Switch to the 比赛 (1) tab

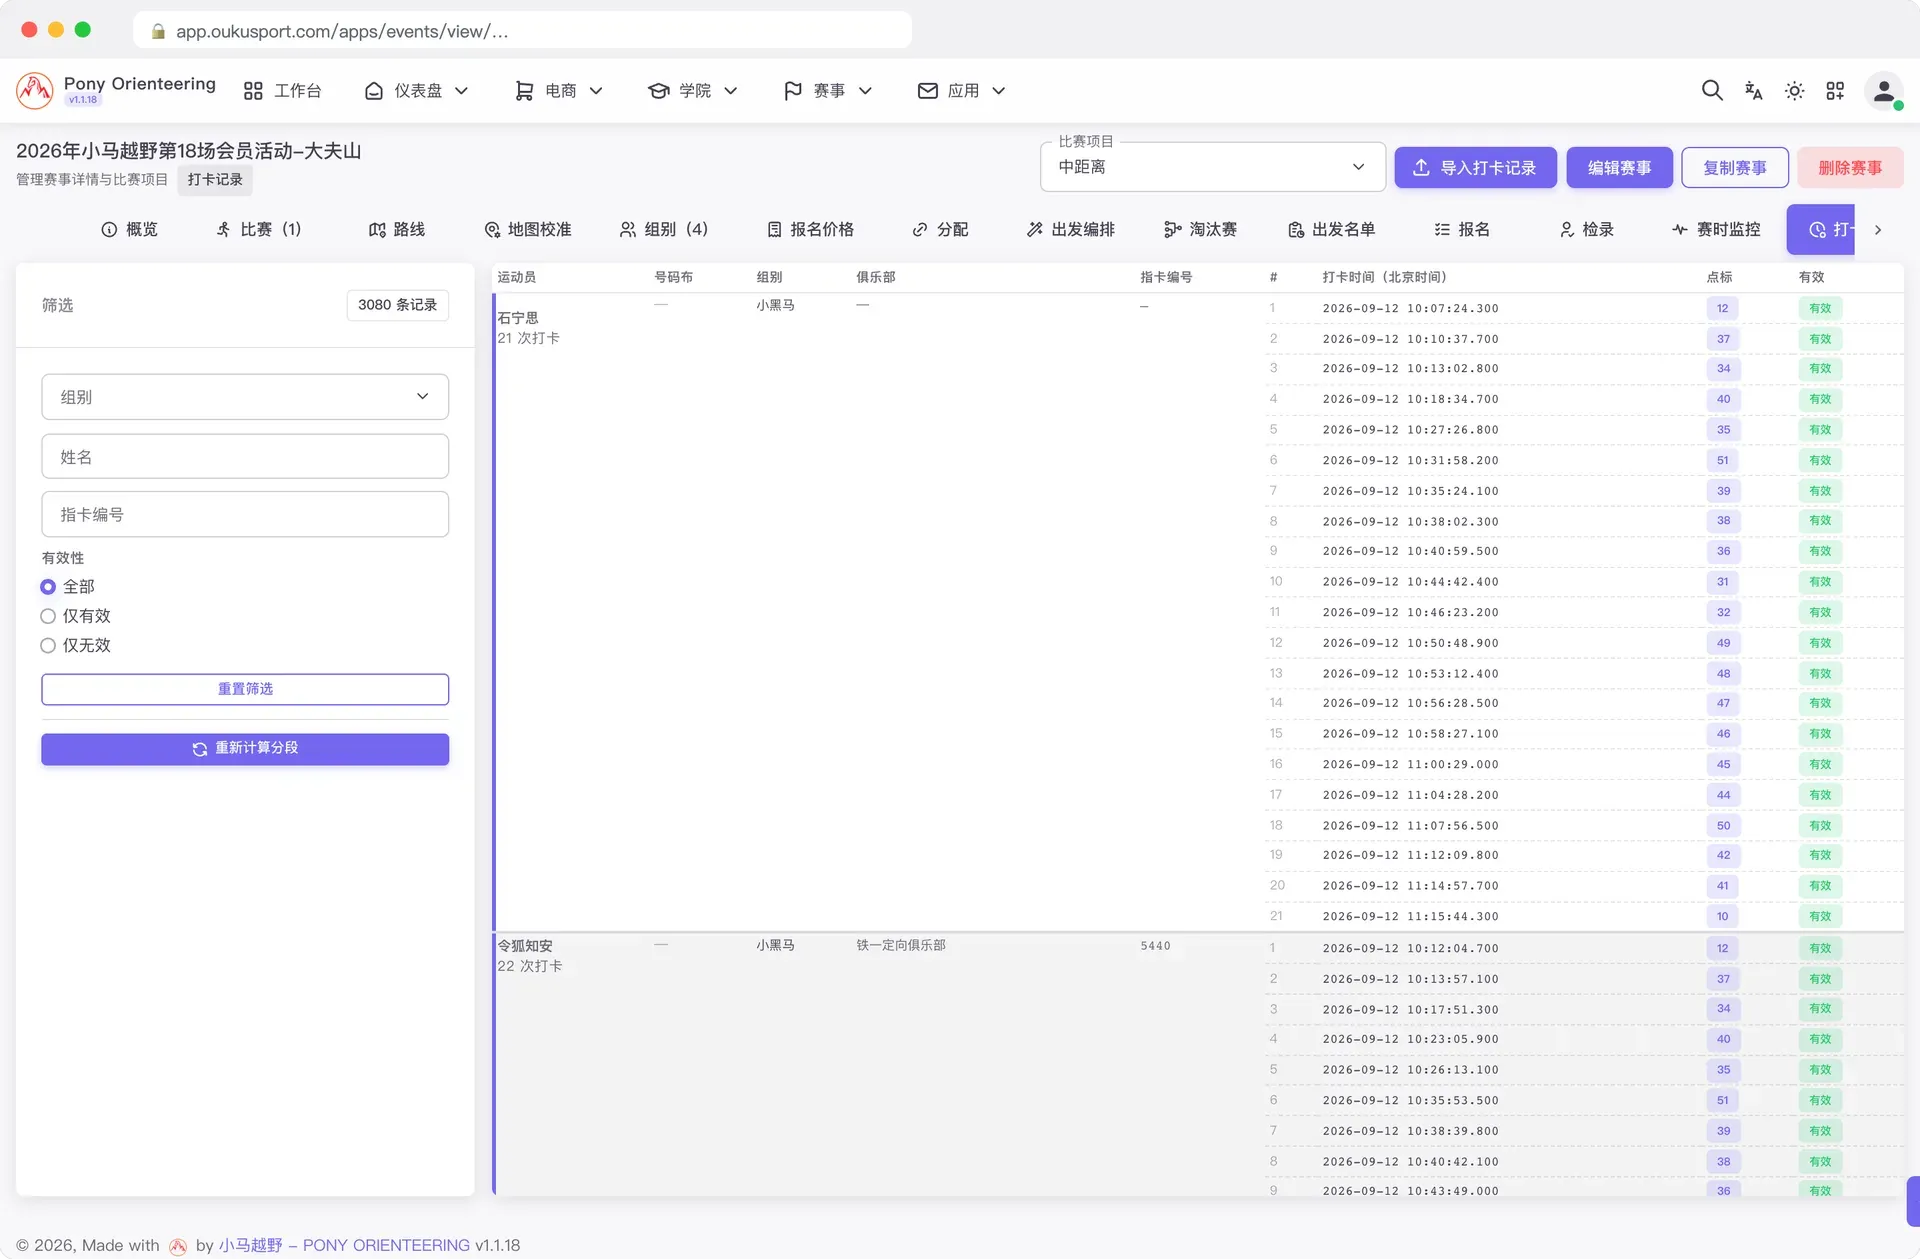point(259,230)
